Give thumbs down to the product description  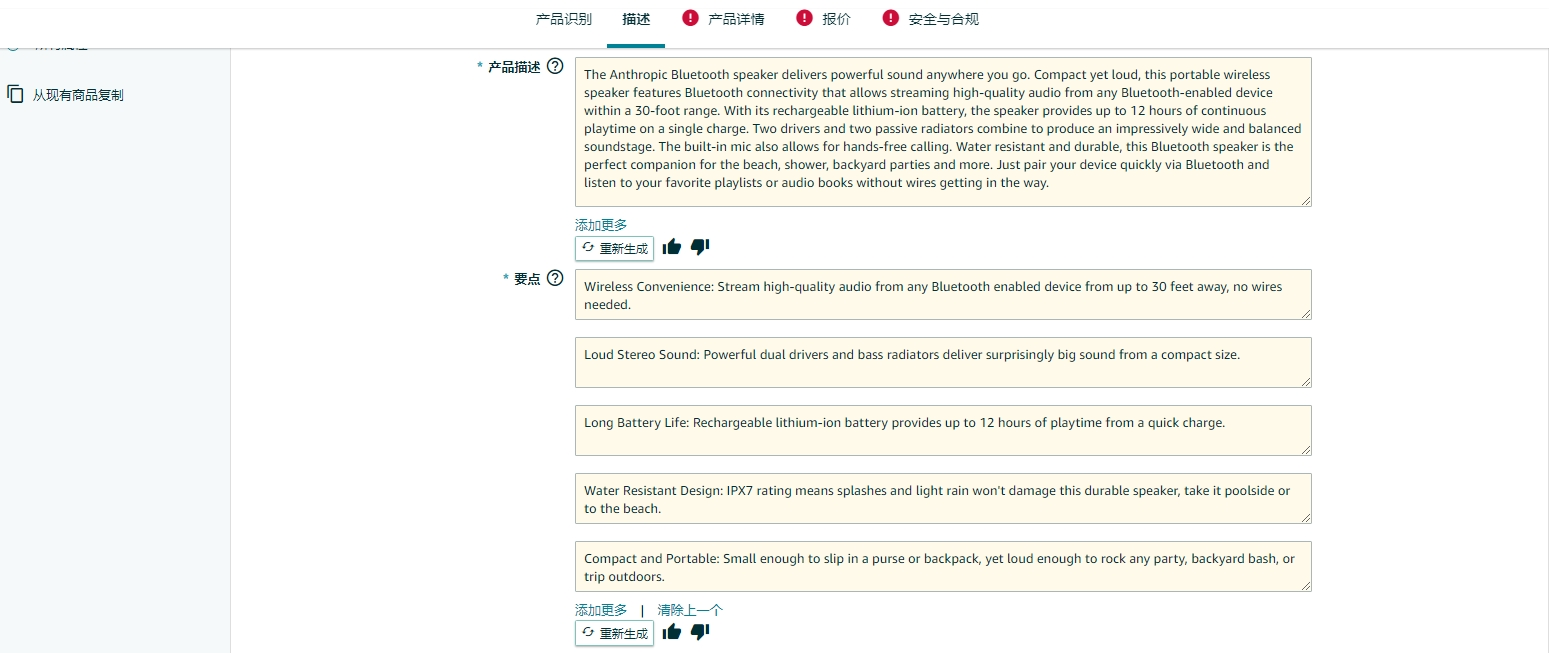coord(700,247)
